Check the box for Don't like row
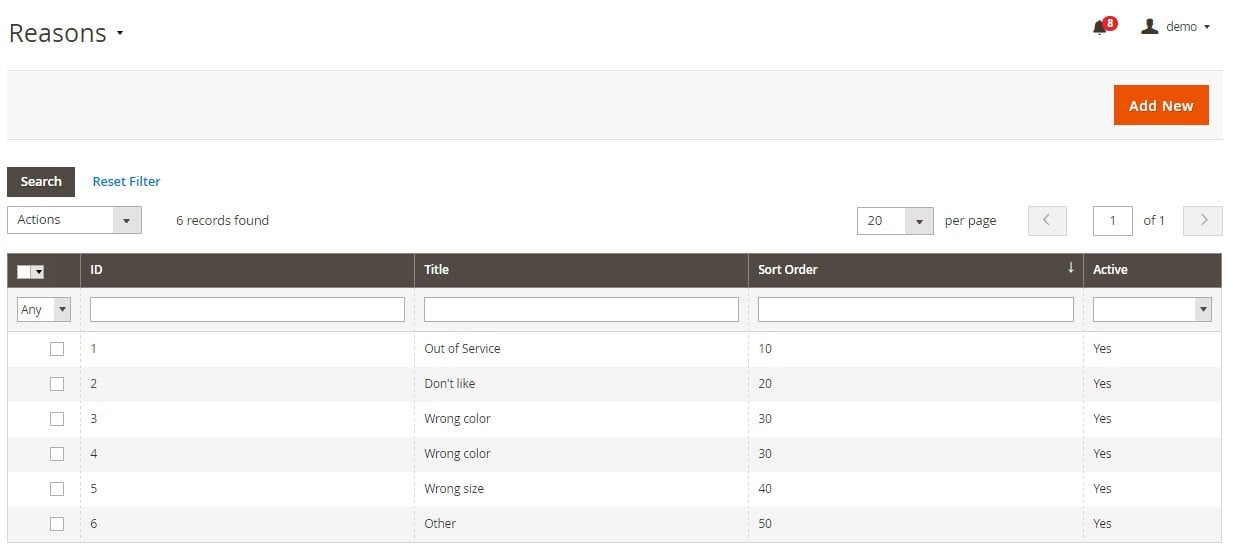This screenshot has height=551, width=1233. pyautogui.click(x=57, y=384)
